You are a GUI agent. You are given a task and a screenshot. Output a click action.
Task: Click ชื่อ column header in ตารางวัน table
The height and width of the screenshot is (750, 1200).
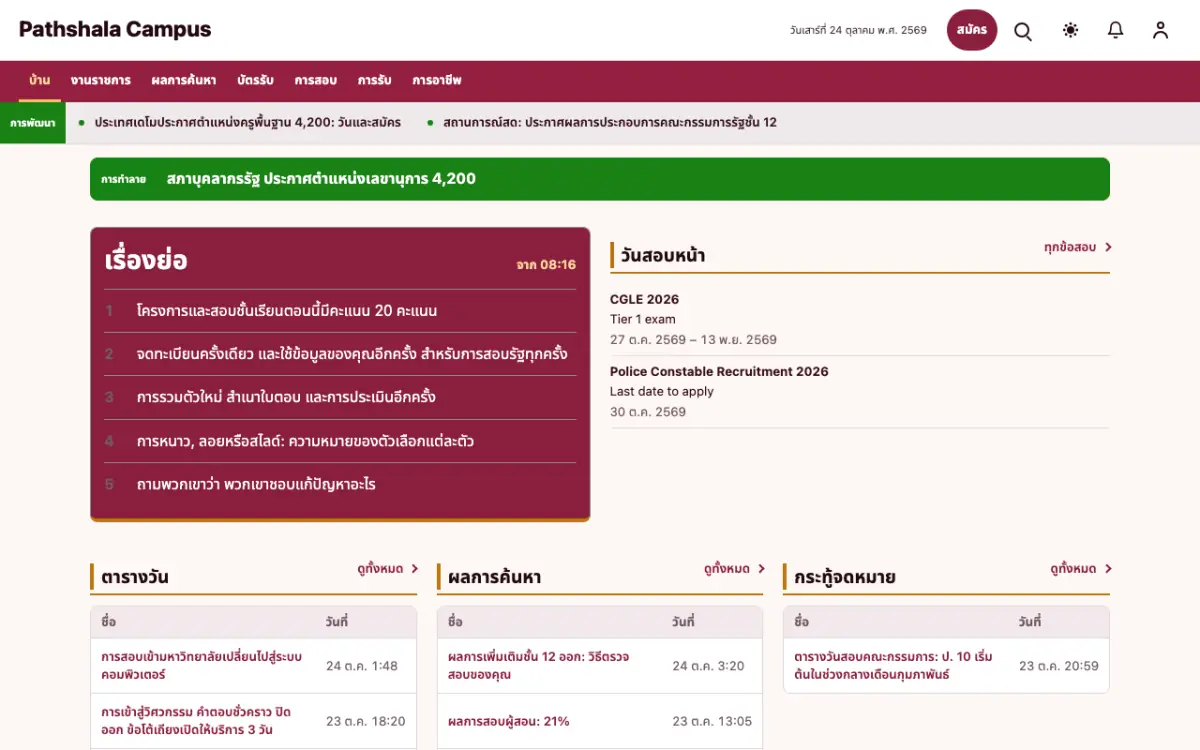[109, 622]
